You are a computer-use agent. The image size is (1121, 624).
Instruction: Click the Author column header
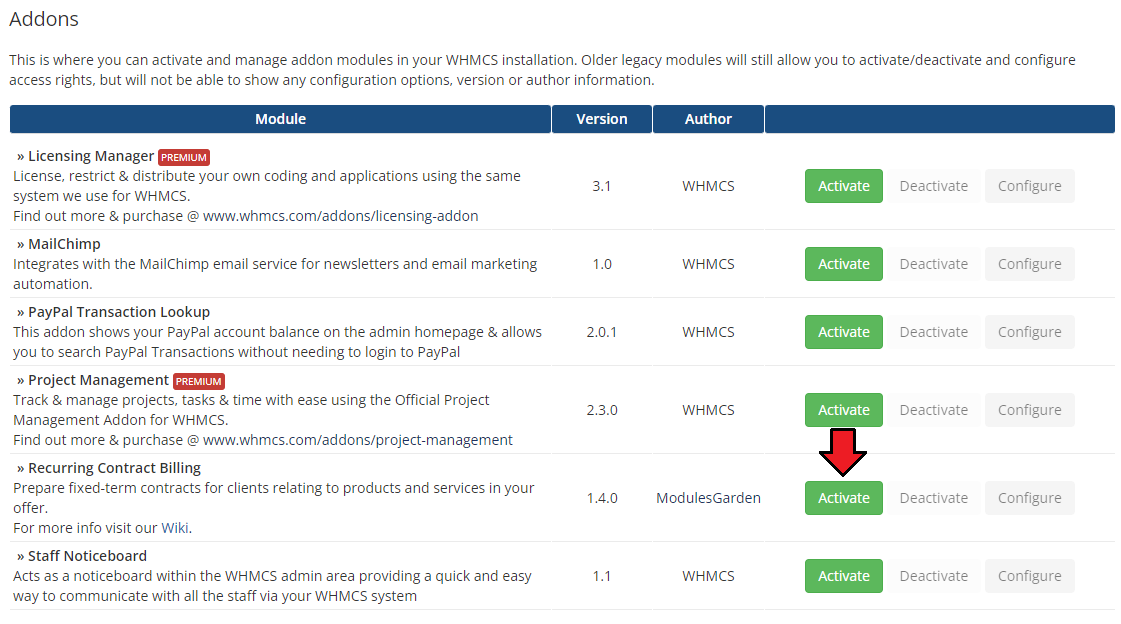(708, 119)
